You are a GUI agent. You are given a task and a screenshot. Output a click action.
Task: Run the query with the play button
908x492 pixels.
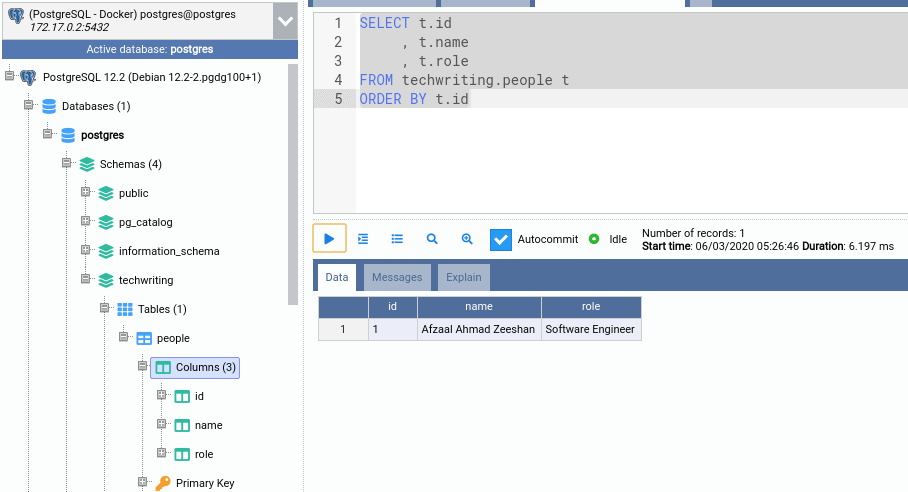tap(329, 239)
